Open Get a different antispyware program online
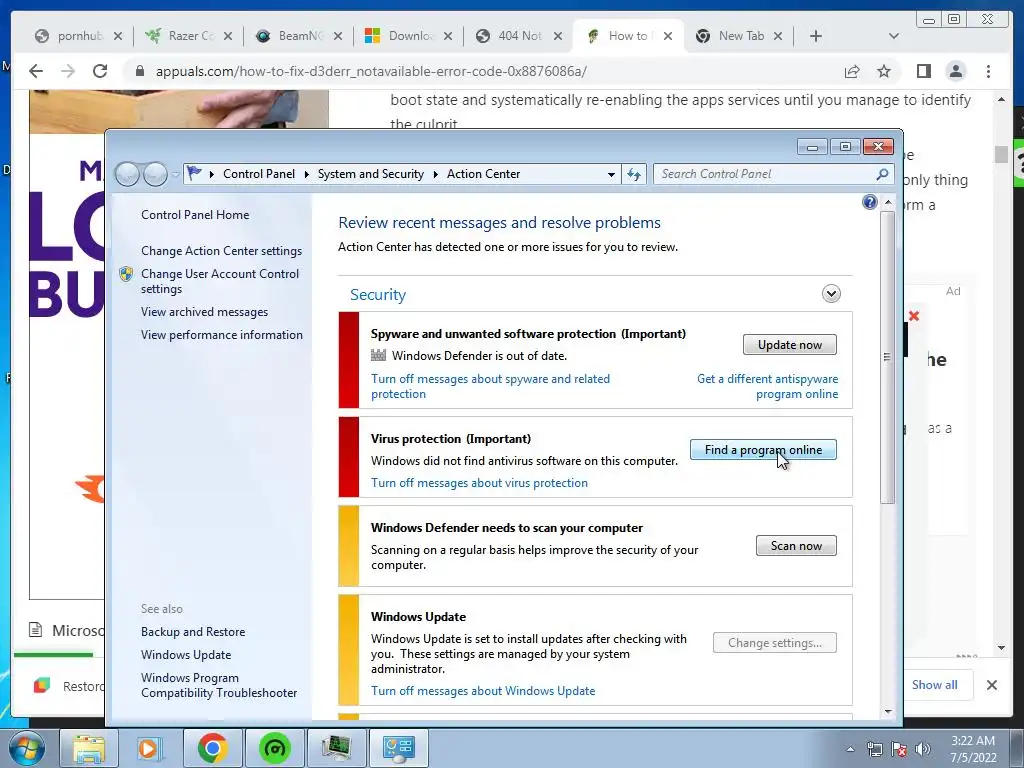This screenshot has width=1024, height=768. 767,387
